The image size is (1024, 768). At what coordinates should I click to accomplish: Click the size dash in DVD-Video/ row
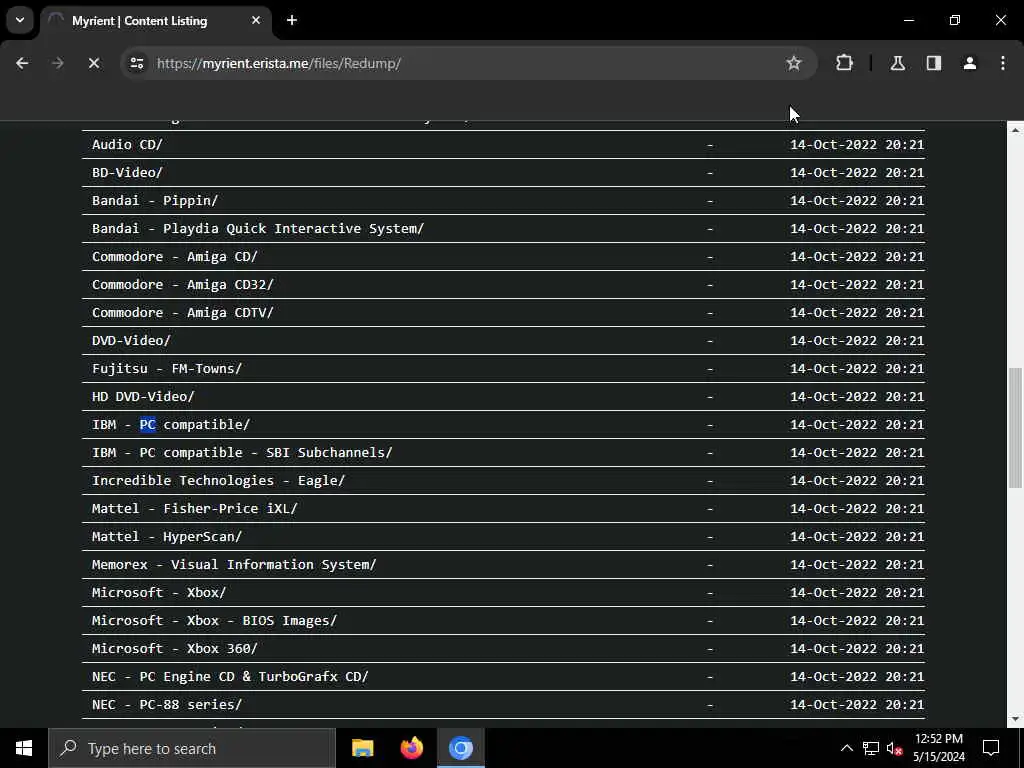(710, 341)
